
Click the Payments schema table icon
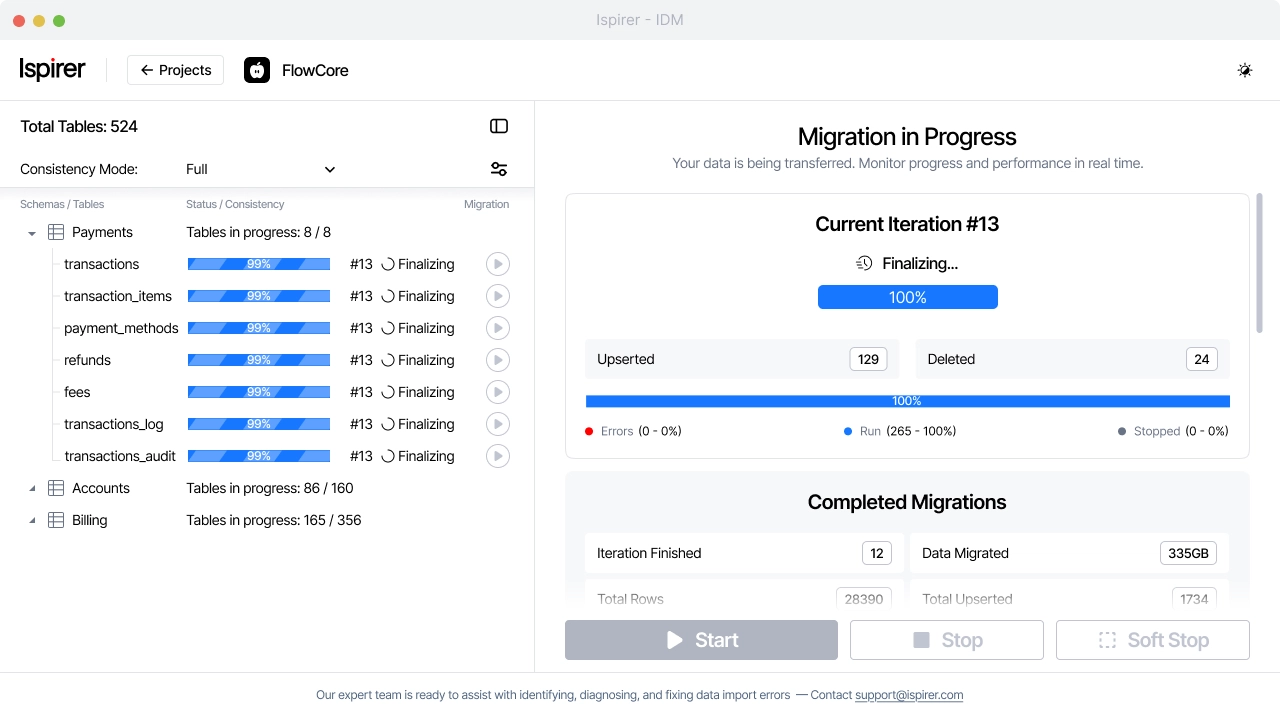click(x=56, y=232)
